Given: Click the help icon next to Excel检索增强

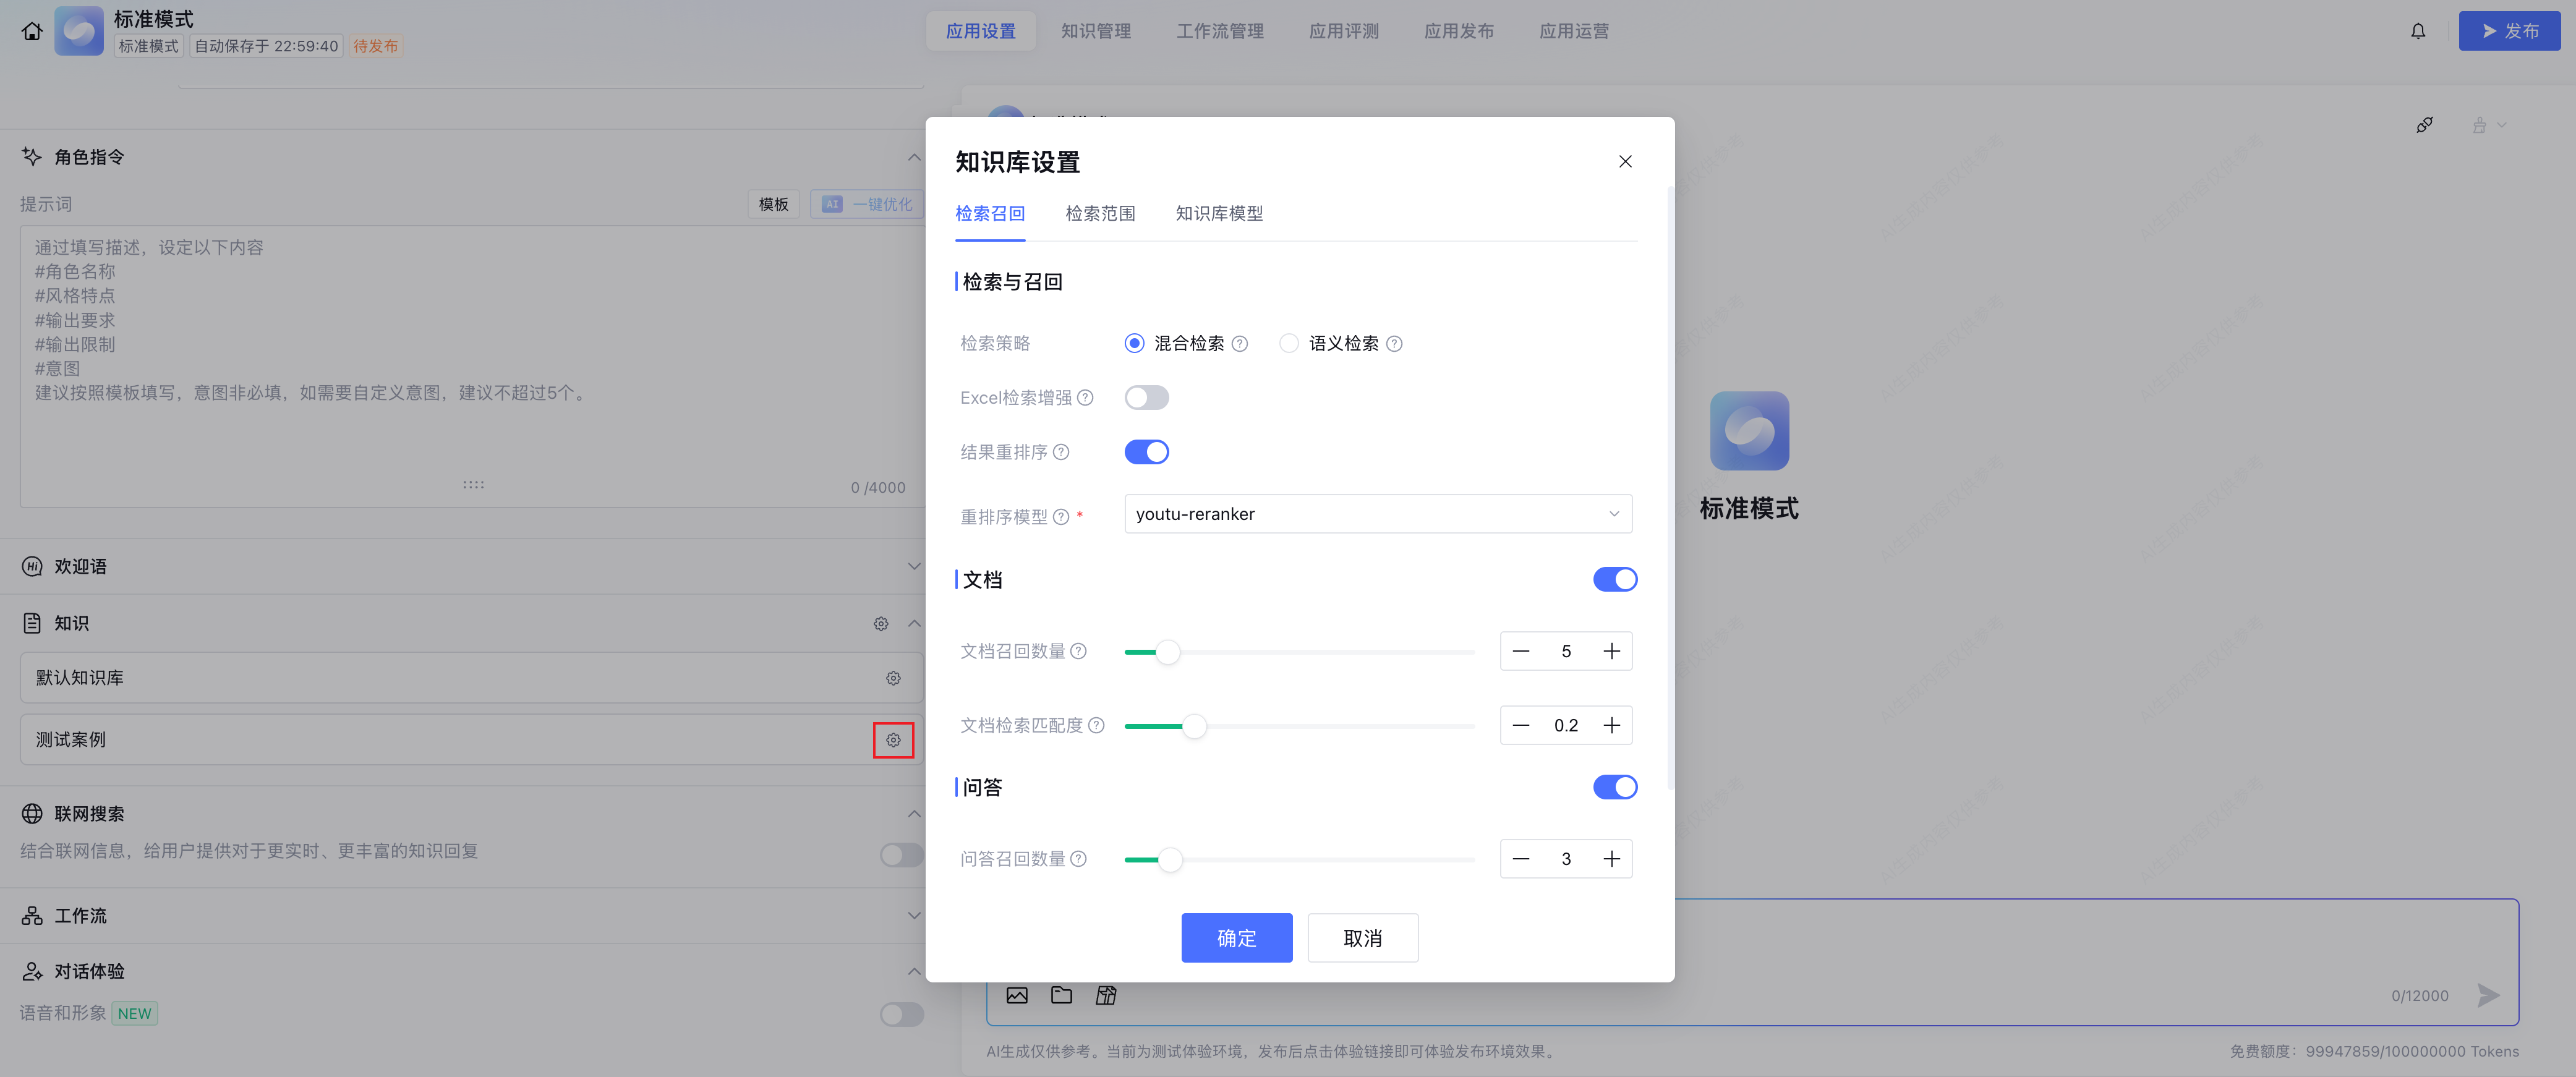Looking at the screenshot, I should coord(1085,398).
